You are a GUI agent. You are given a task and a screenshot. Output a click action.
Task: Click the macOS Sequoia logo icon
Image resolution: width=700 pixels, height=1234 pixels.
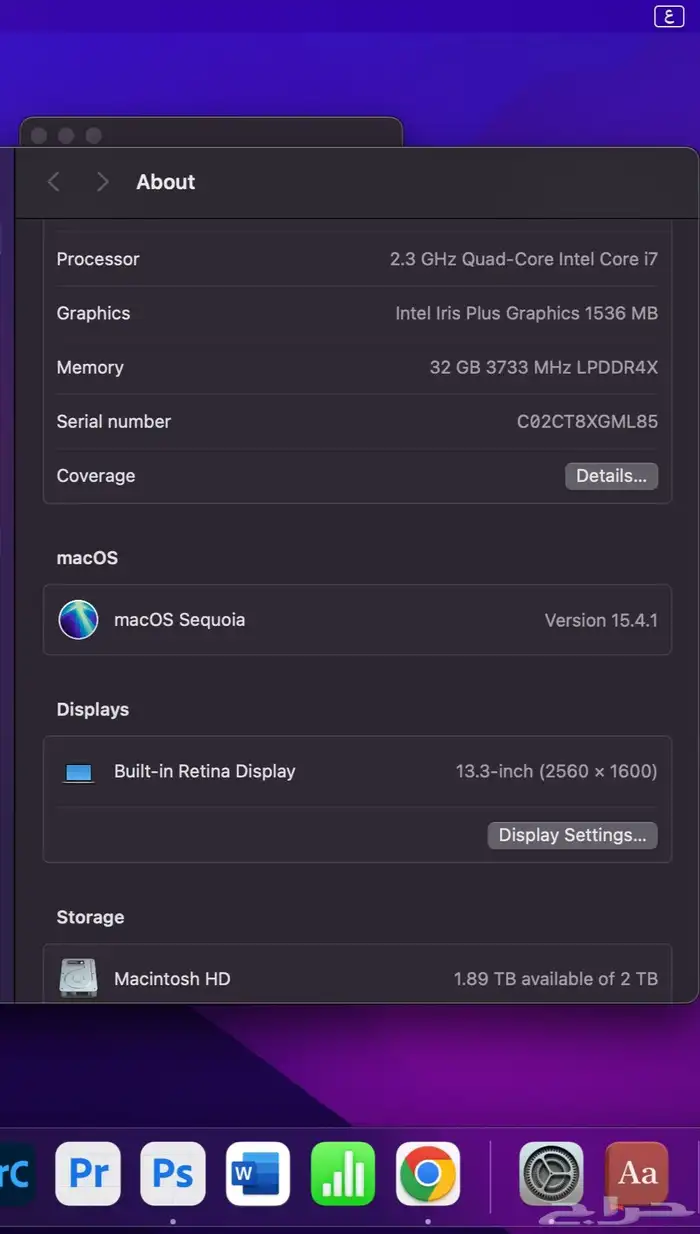(x=78, y=620)
